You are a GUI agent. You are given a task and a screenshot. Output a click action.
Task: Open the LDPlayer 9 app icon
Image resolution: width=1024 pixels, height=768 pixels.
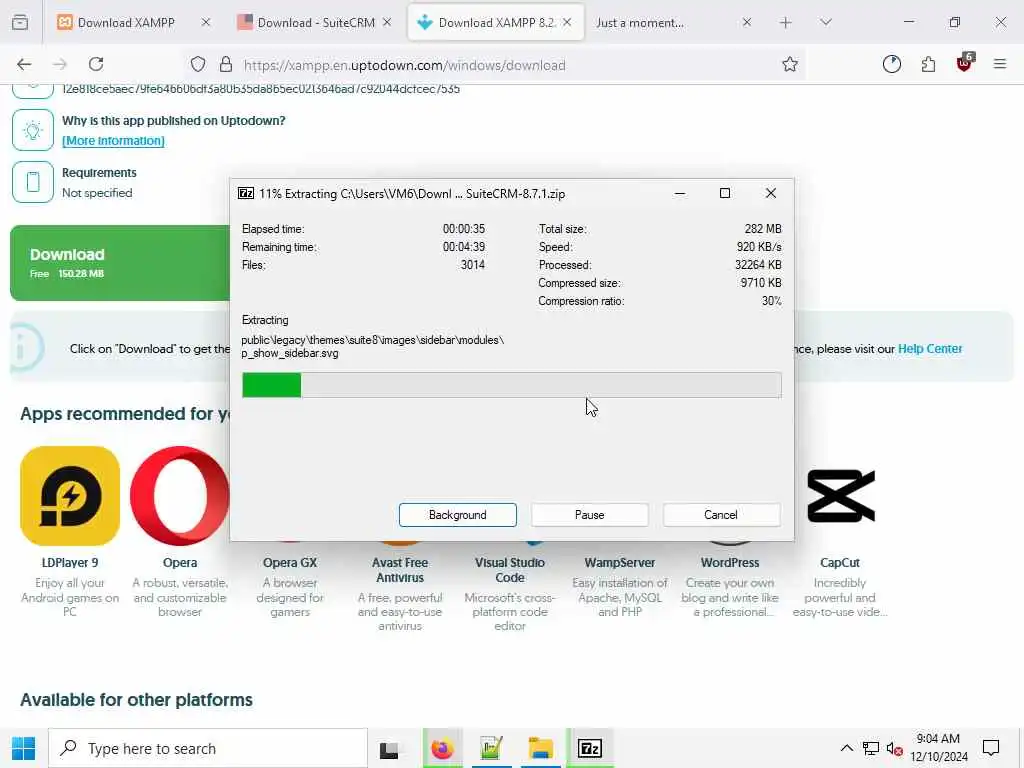(70, 496)
